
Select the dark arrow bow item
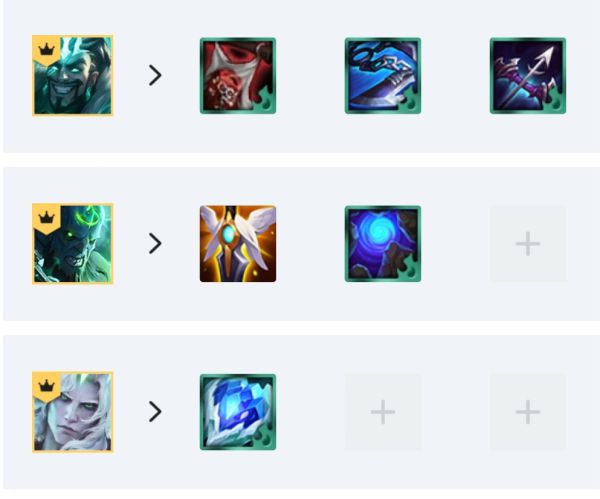(528, 76)
